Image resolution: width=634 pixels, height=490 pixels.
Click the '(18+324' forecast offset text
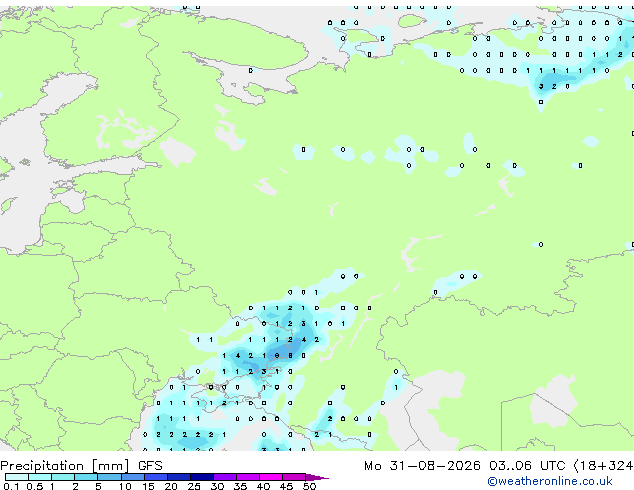[603, 466]
